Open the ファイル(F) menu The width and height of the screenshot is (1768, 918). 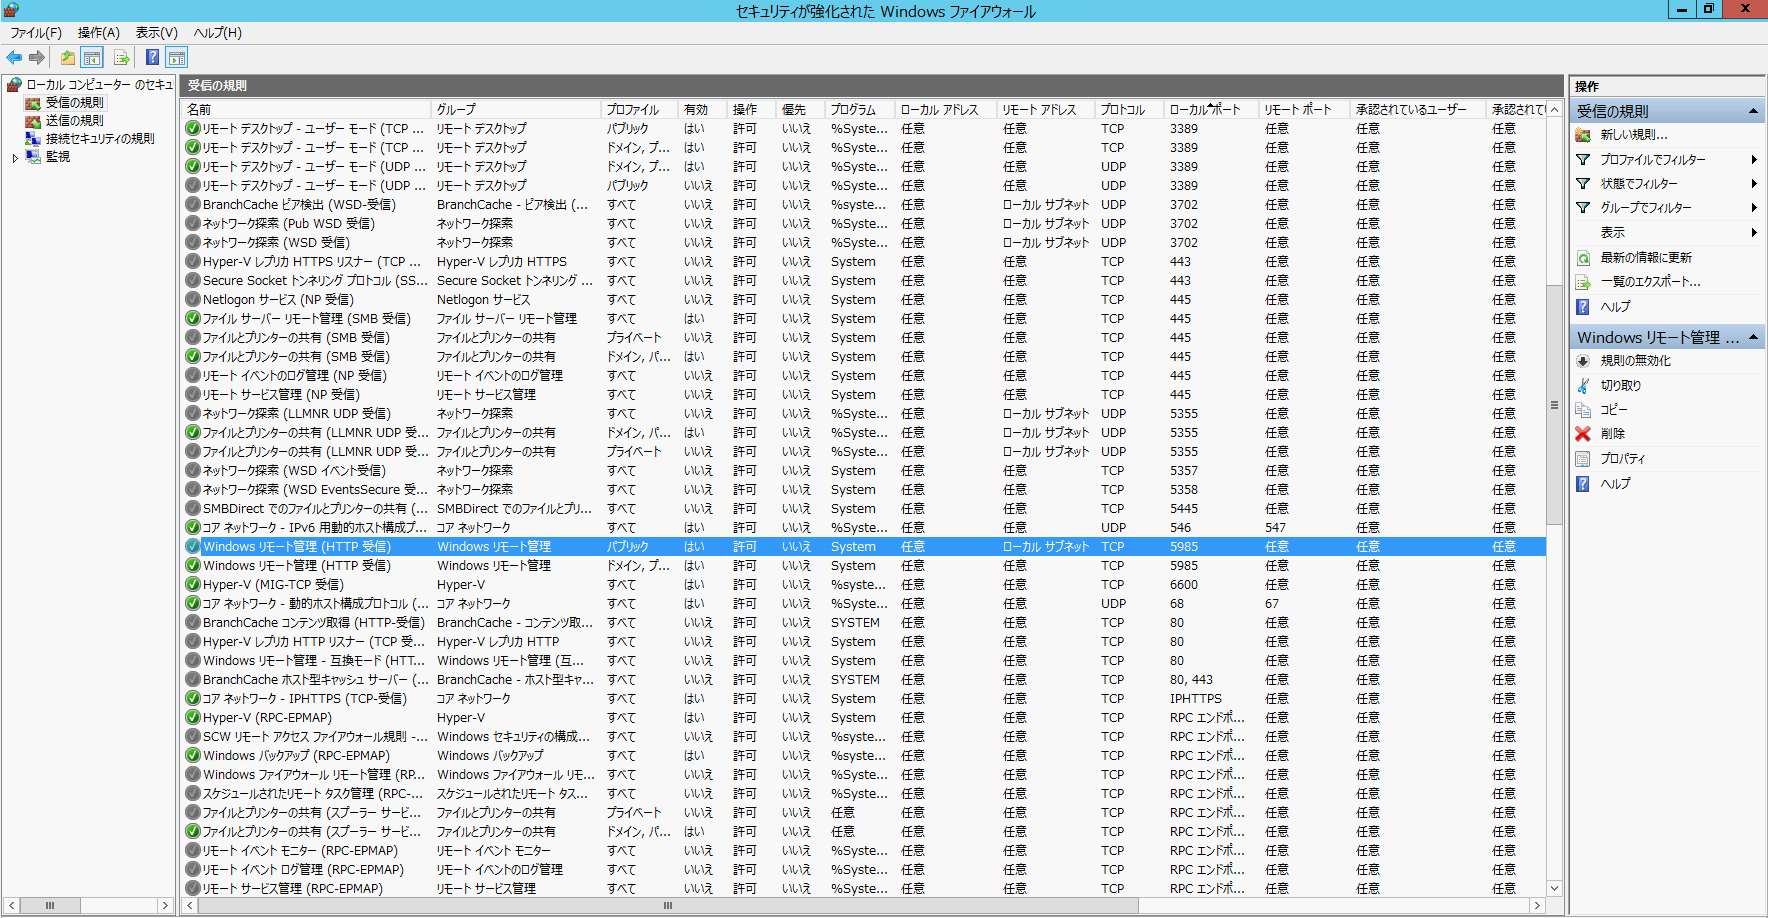[x=36, y=33]
